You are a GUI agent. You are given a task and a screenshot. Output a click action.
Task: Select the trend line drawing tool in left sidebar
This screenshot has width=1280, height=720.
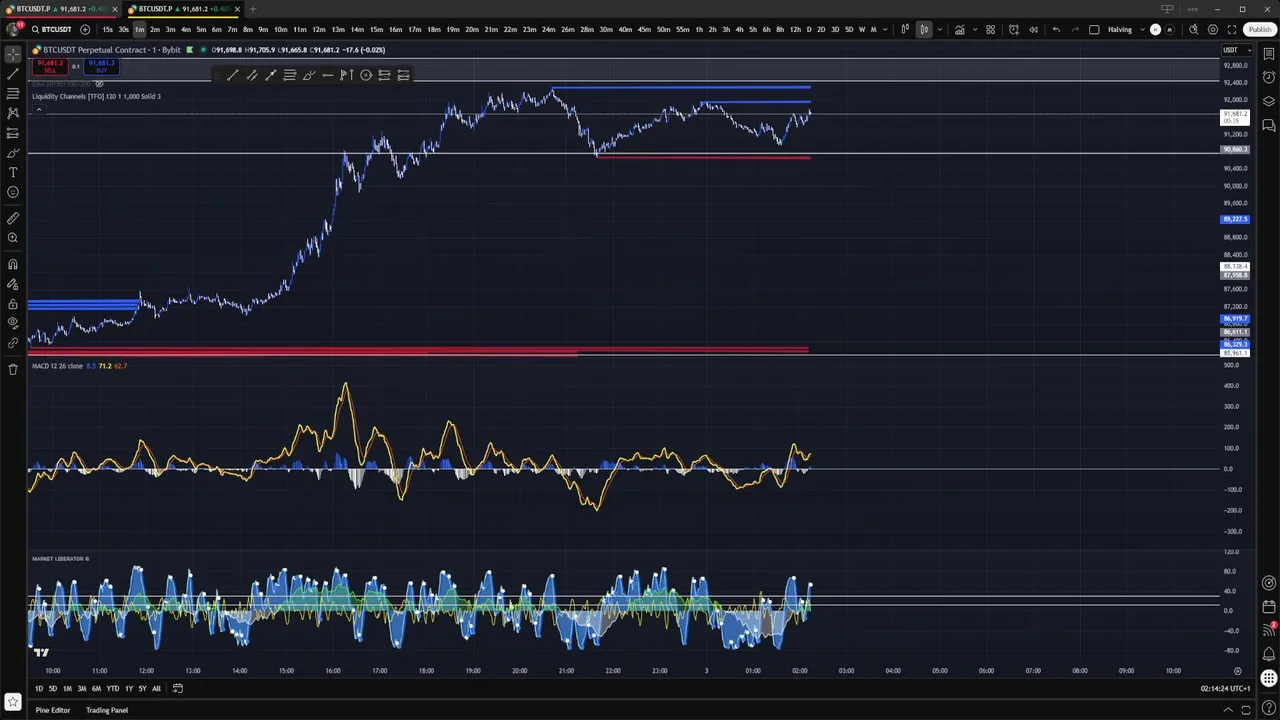point(13,74)
